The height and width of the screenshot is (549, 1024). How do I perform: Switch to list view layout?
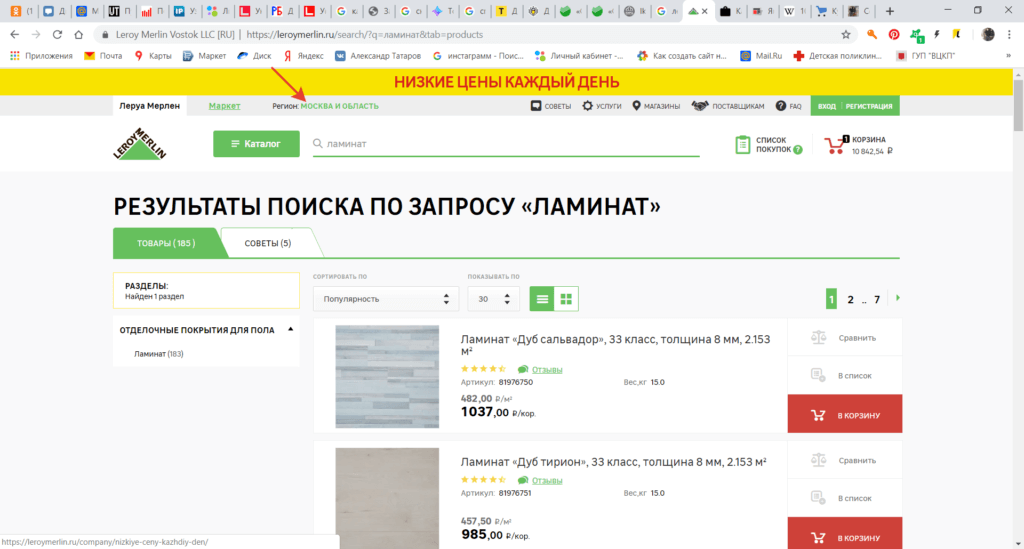pos(542,299)
